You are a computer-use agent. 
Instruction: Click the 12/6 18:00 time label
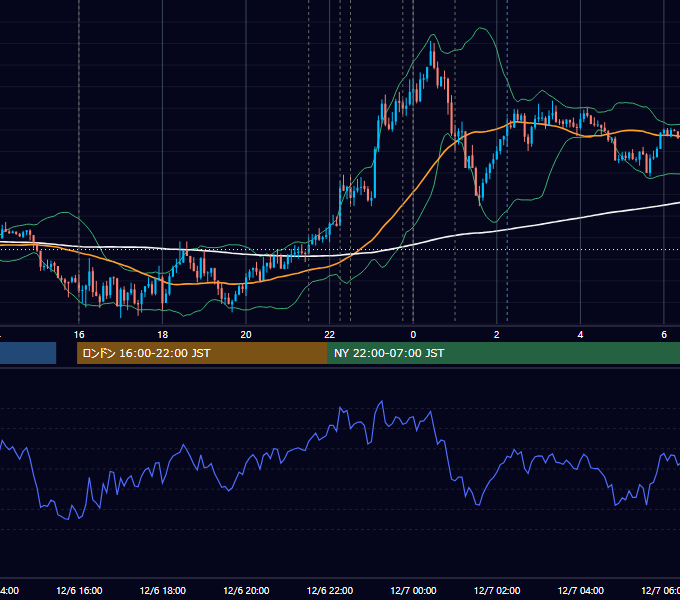[163, 590]
